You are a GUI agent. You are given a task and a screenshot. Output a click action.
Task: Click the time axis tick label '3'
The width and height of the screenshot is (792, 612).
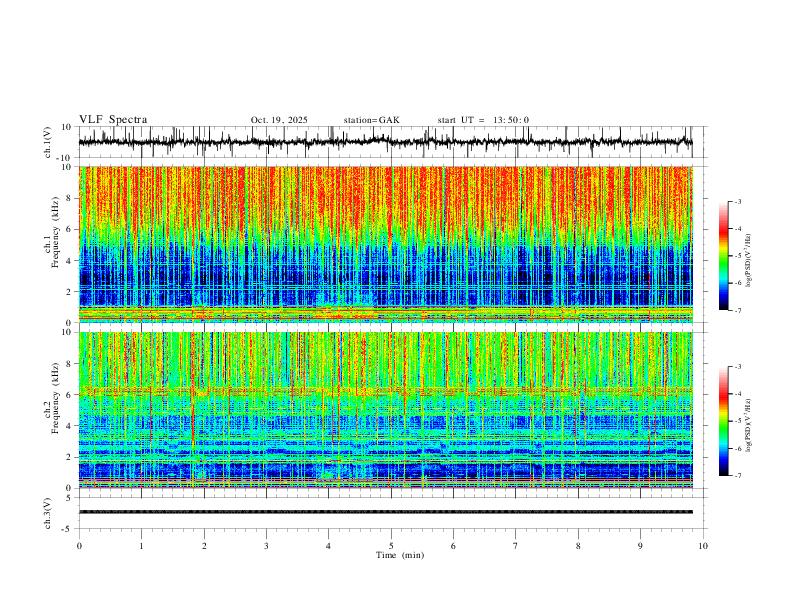coord(266,546)
